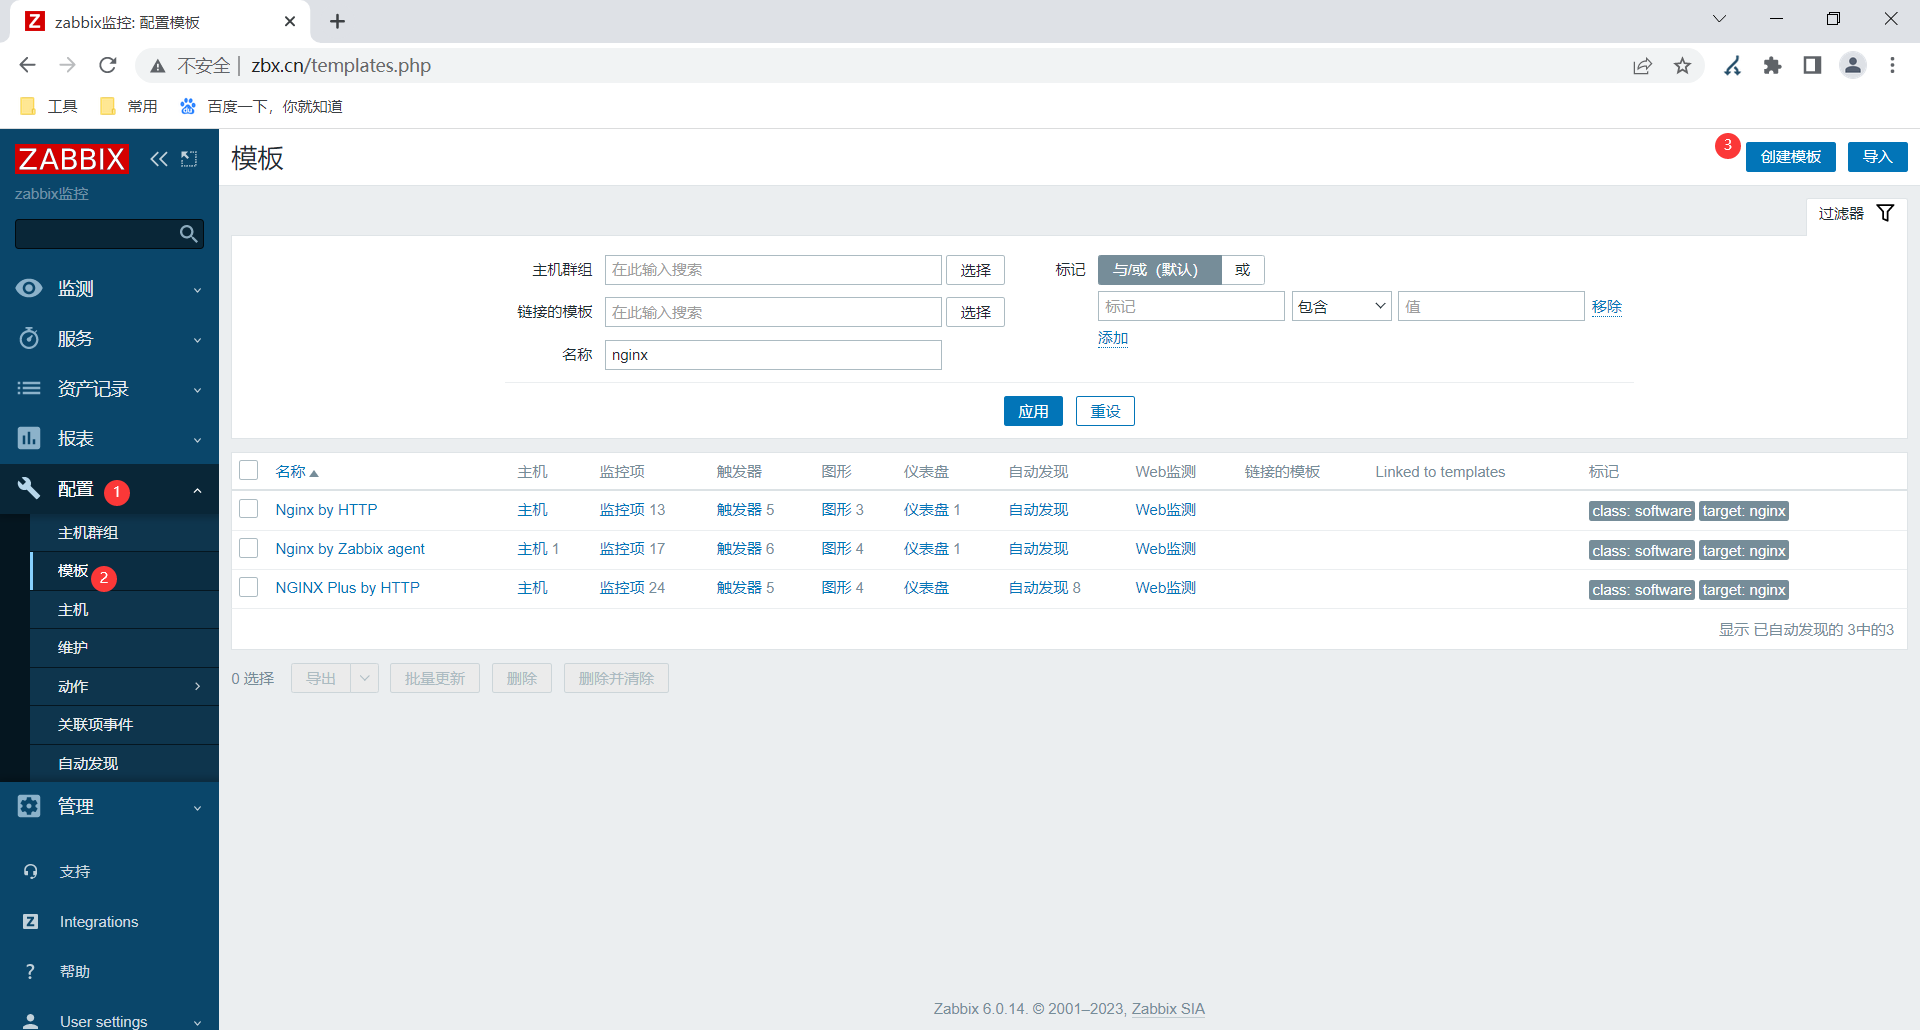This screenshot has width=1920, height=1030.
Task: Expand the 报表 menu section
Action: pyautogui.click(x=109, y=438)
